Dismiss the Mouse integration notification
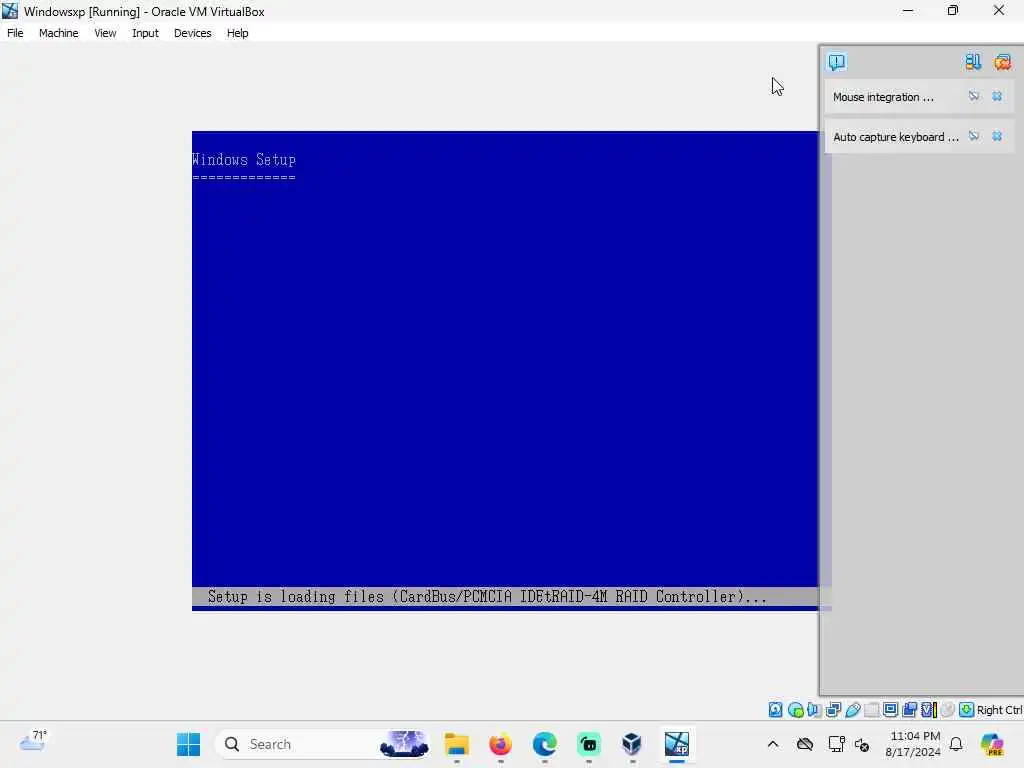 click(997, 97)
